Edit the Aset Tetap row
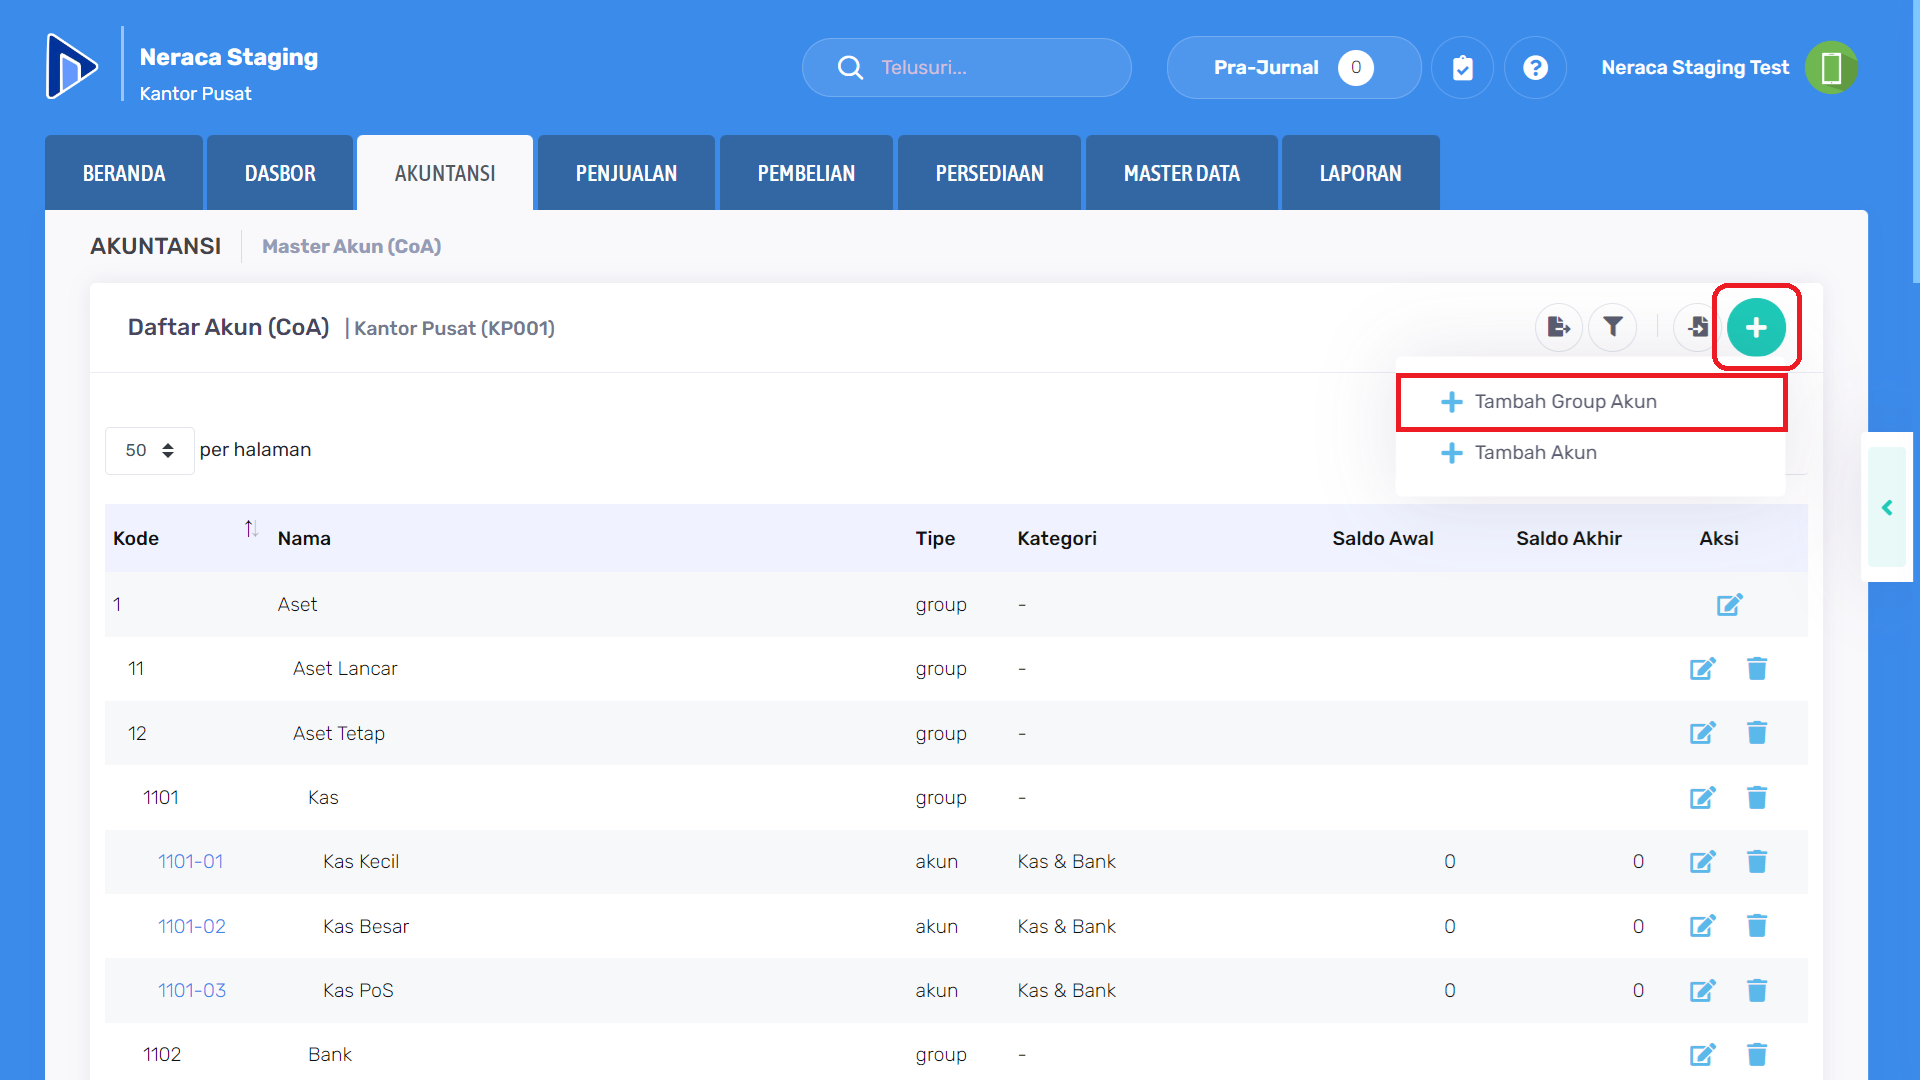This screenshot has height=1080, width=1920. (x=1703, y=733)
